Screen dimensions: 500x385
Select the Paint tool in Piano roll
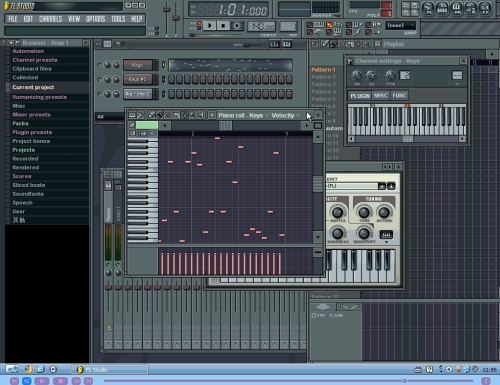tap(160, 115)
